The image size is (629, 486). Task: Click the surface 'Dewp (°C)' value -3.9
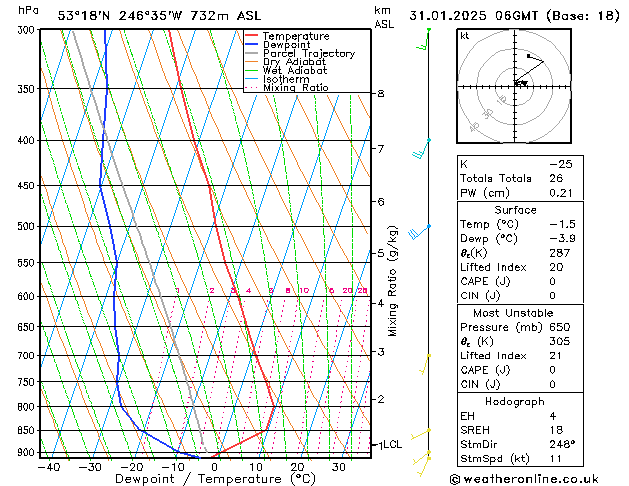click(x=562, y=239)
